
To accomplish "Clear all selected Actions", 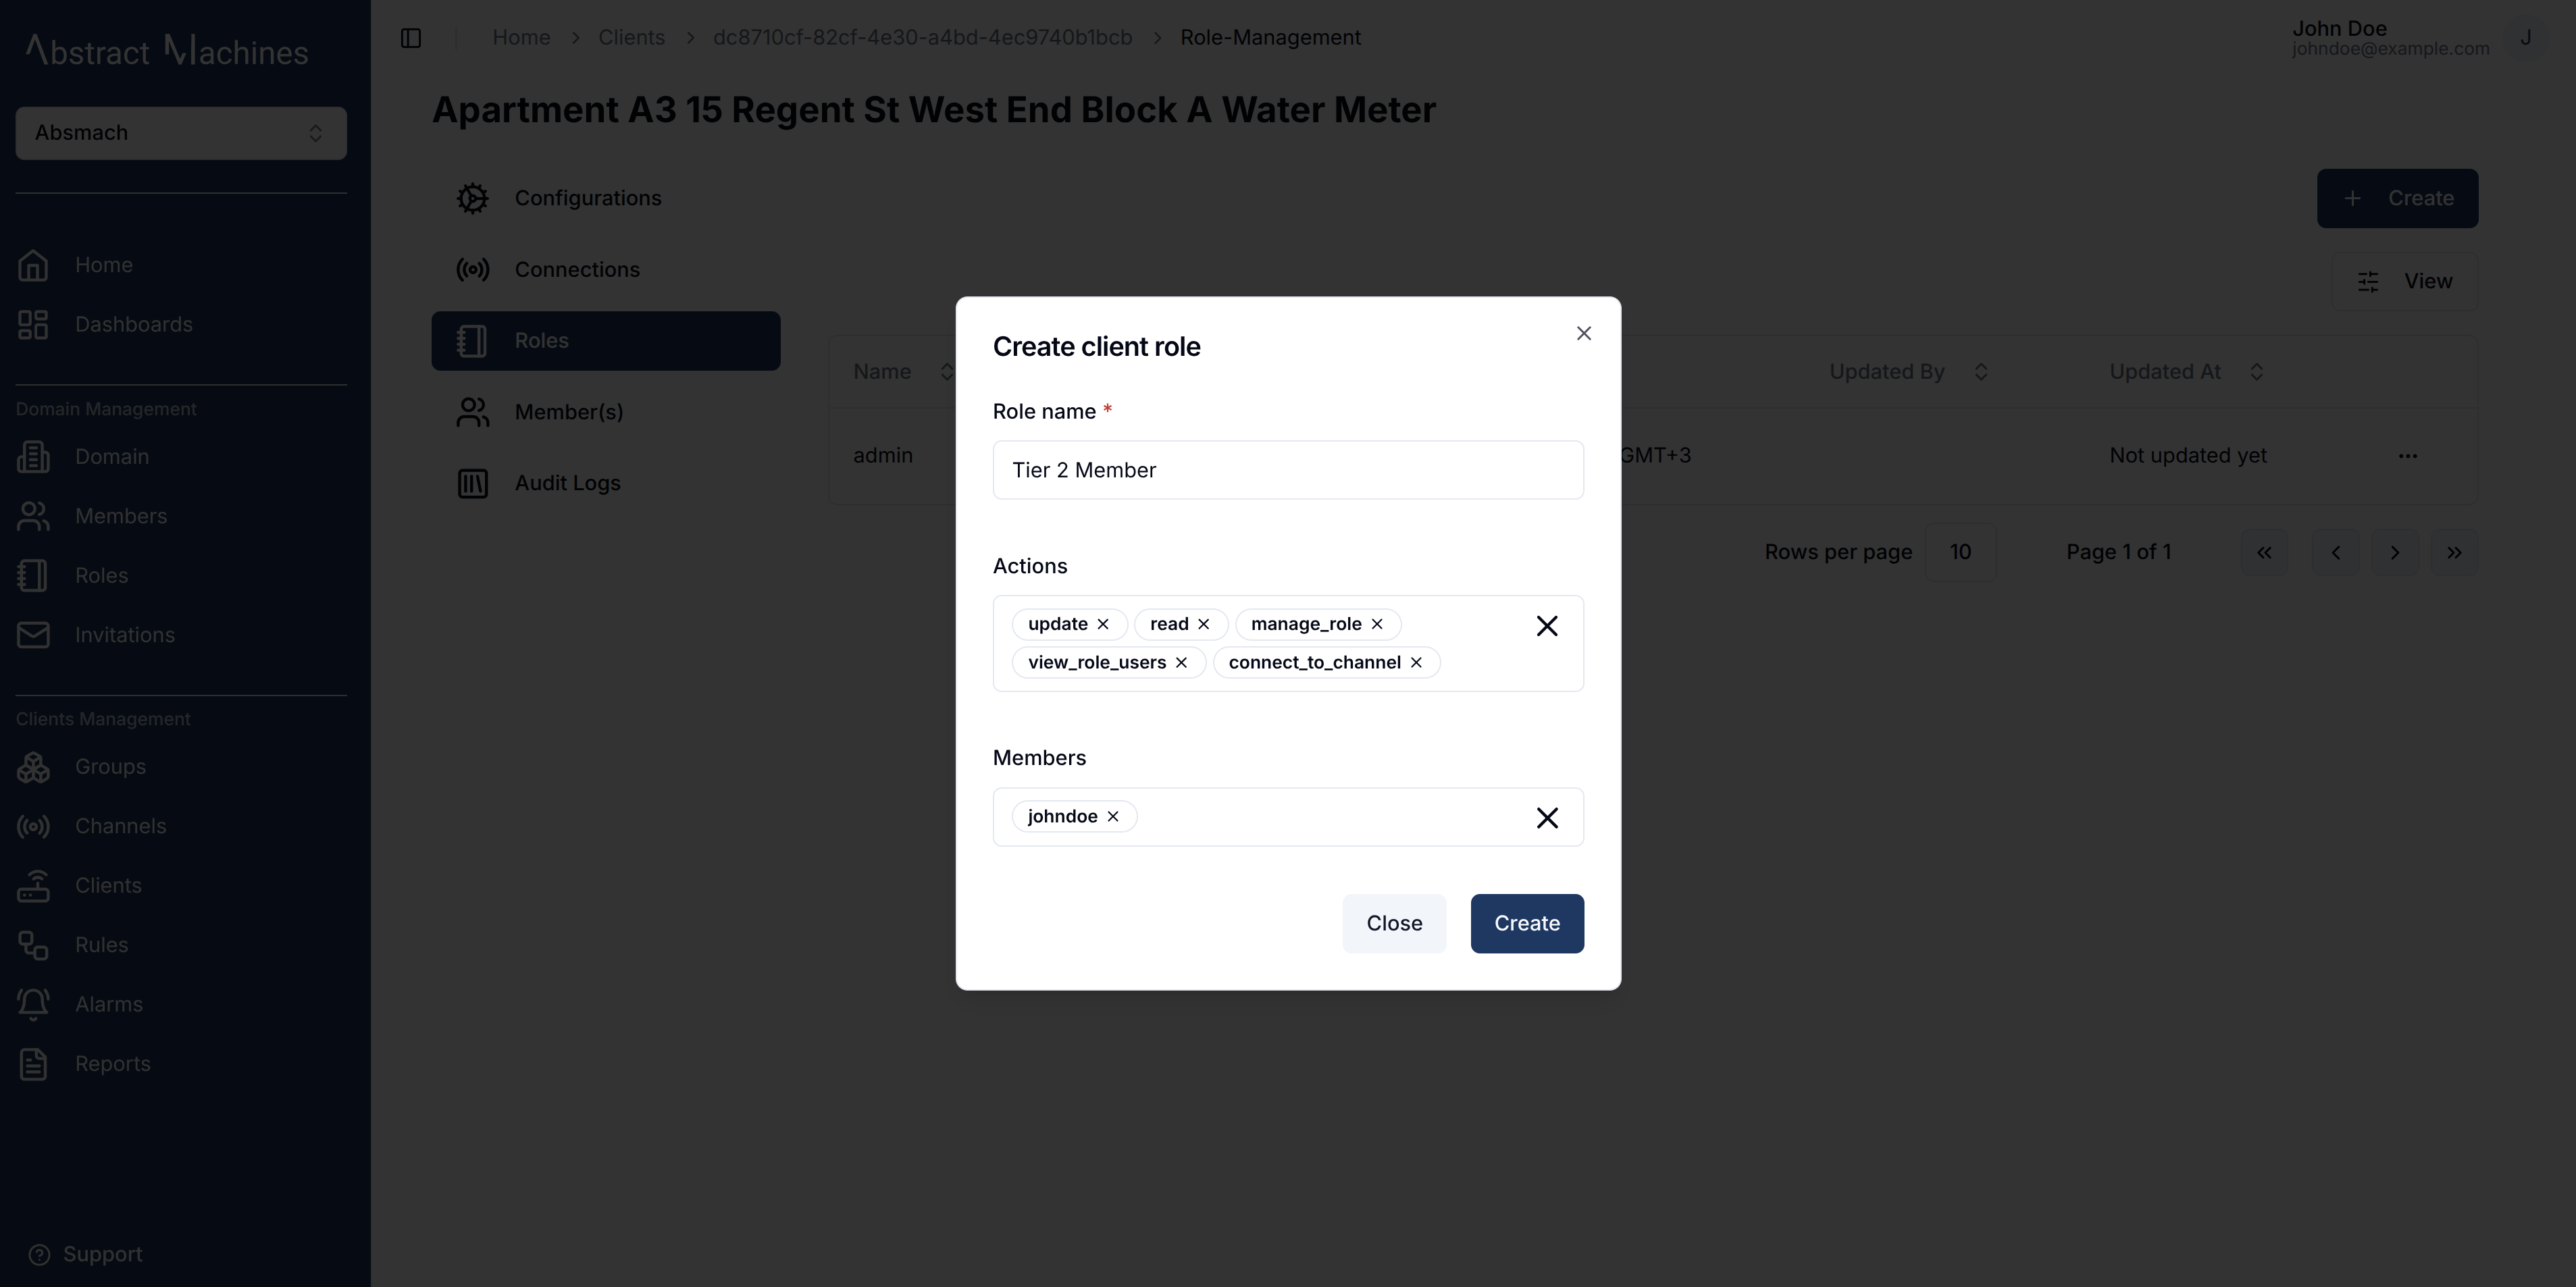I will (x=1546, y=626).
